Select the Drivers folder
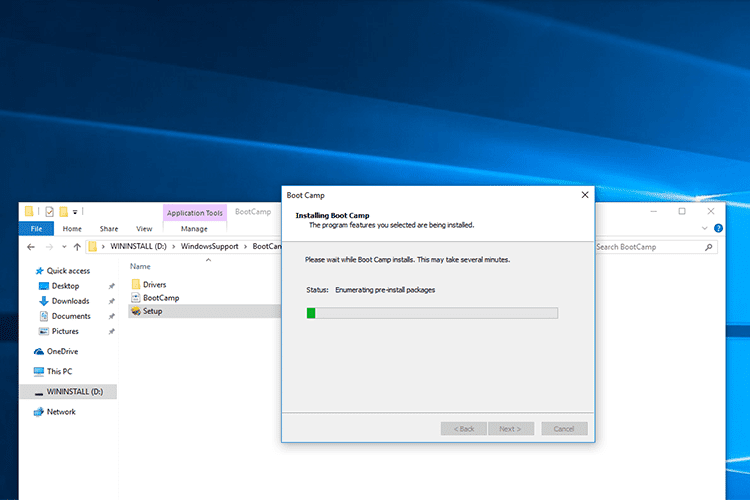This screenshot has width=750, height=500. (154, 285)
